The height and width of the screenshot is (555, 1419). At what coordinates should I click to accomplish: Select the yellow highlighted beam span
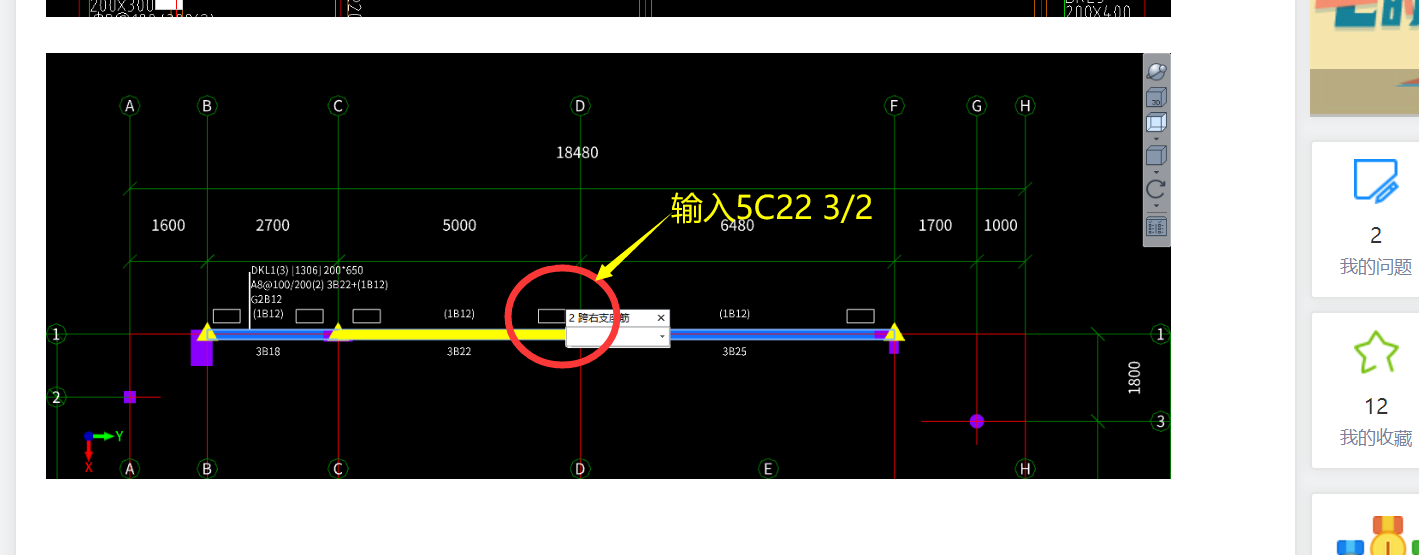452,334
